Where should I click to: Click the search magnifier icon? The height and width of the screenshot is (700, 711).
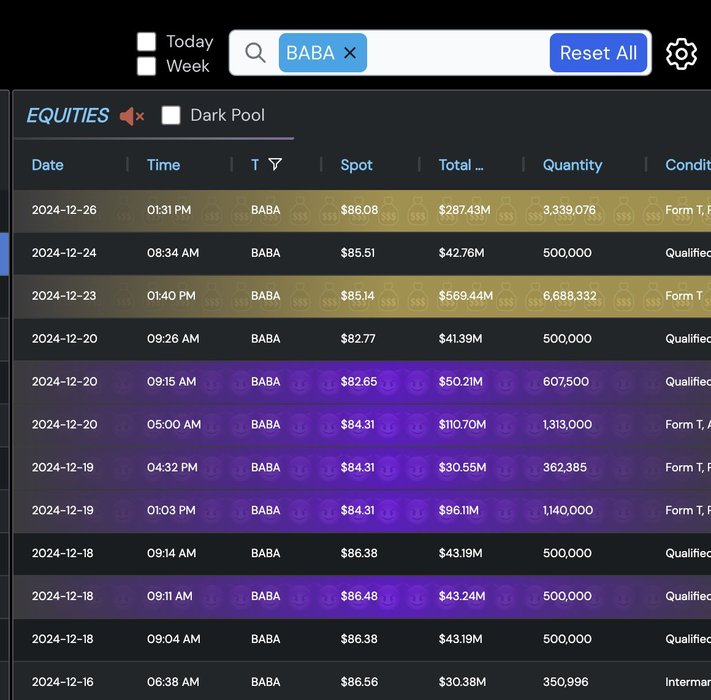[x=255, y=53]
